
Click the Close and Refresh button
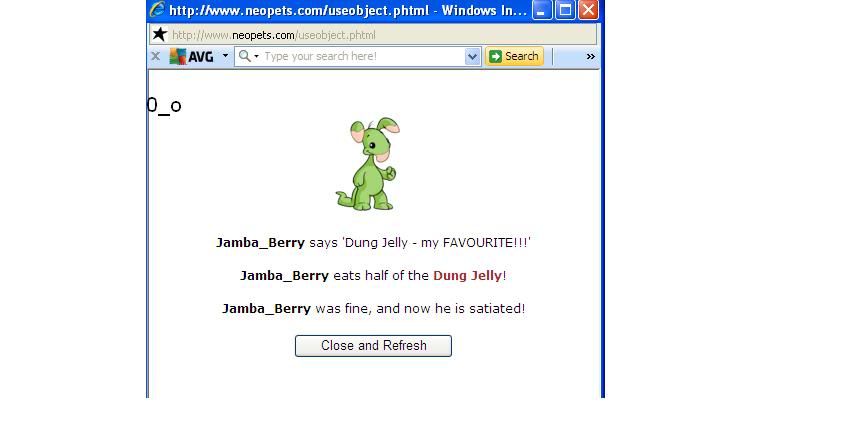tap(374, 346)
